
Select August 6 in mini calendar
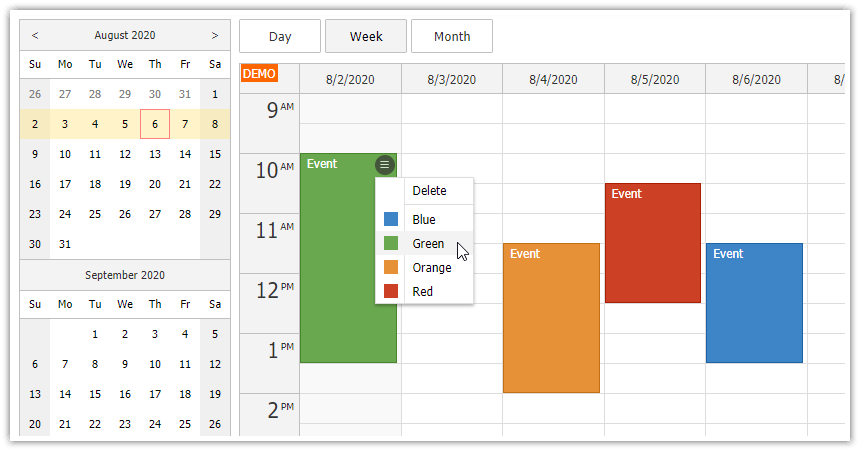coord(155,124)
